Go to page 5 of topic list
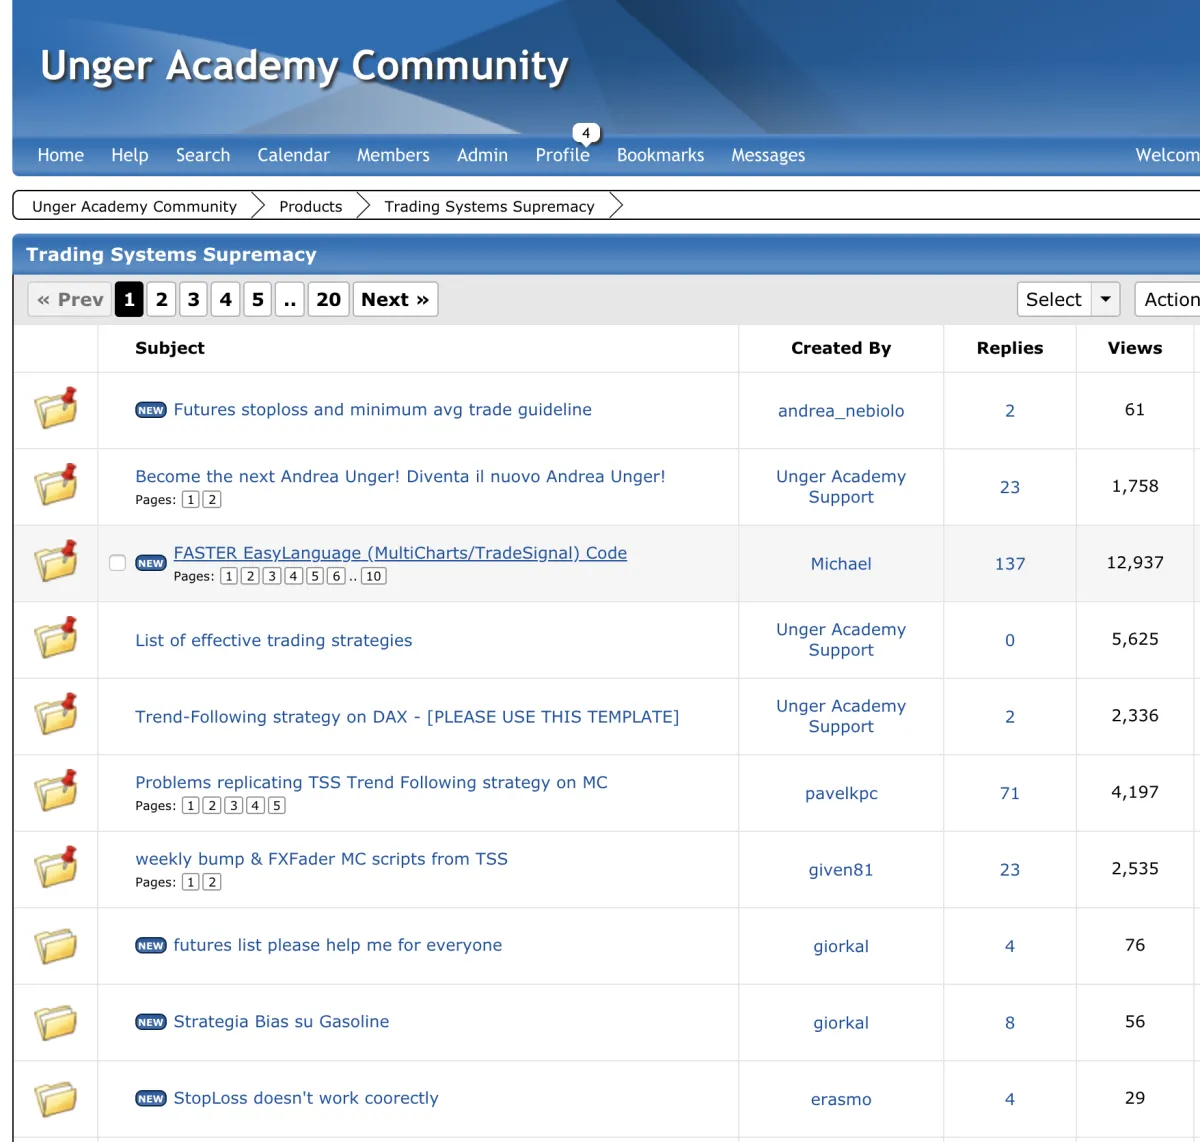The image size is (1200, 1142). tap(257, 299)
